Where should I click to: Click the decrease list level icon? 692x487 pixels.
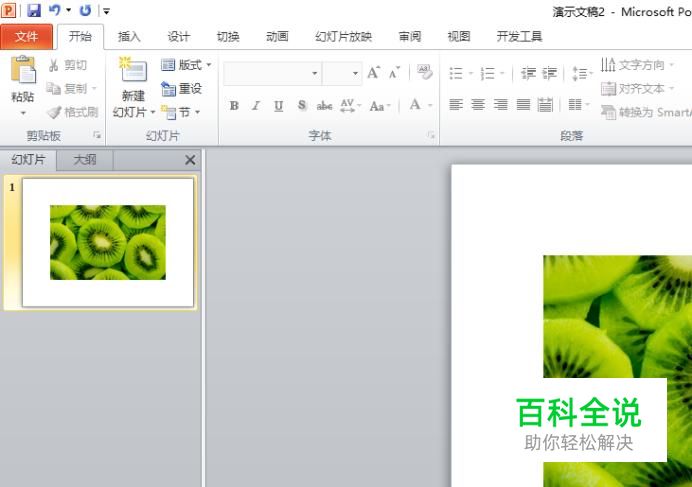point(528,73)
